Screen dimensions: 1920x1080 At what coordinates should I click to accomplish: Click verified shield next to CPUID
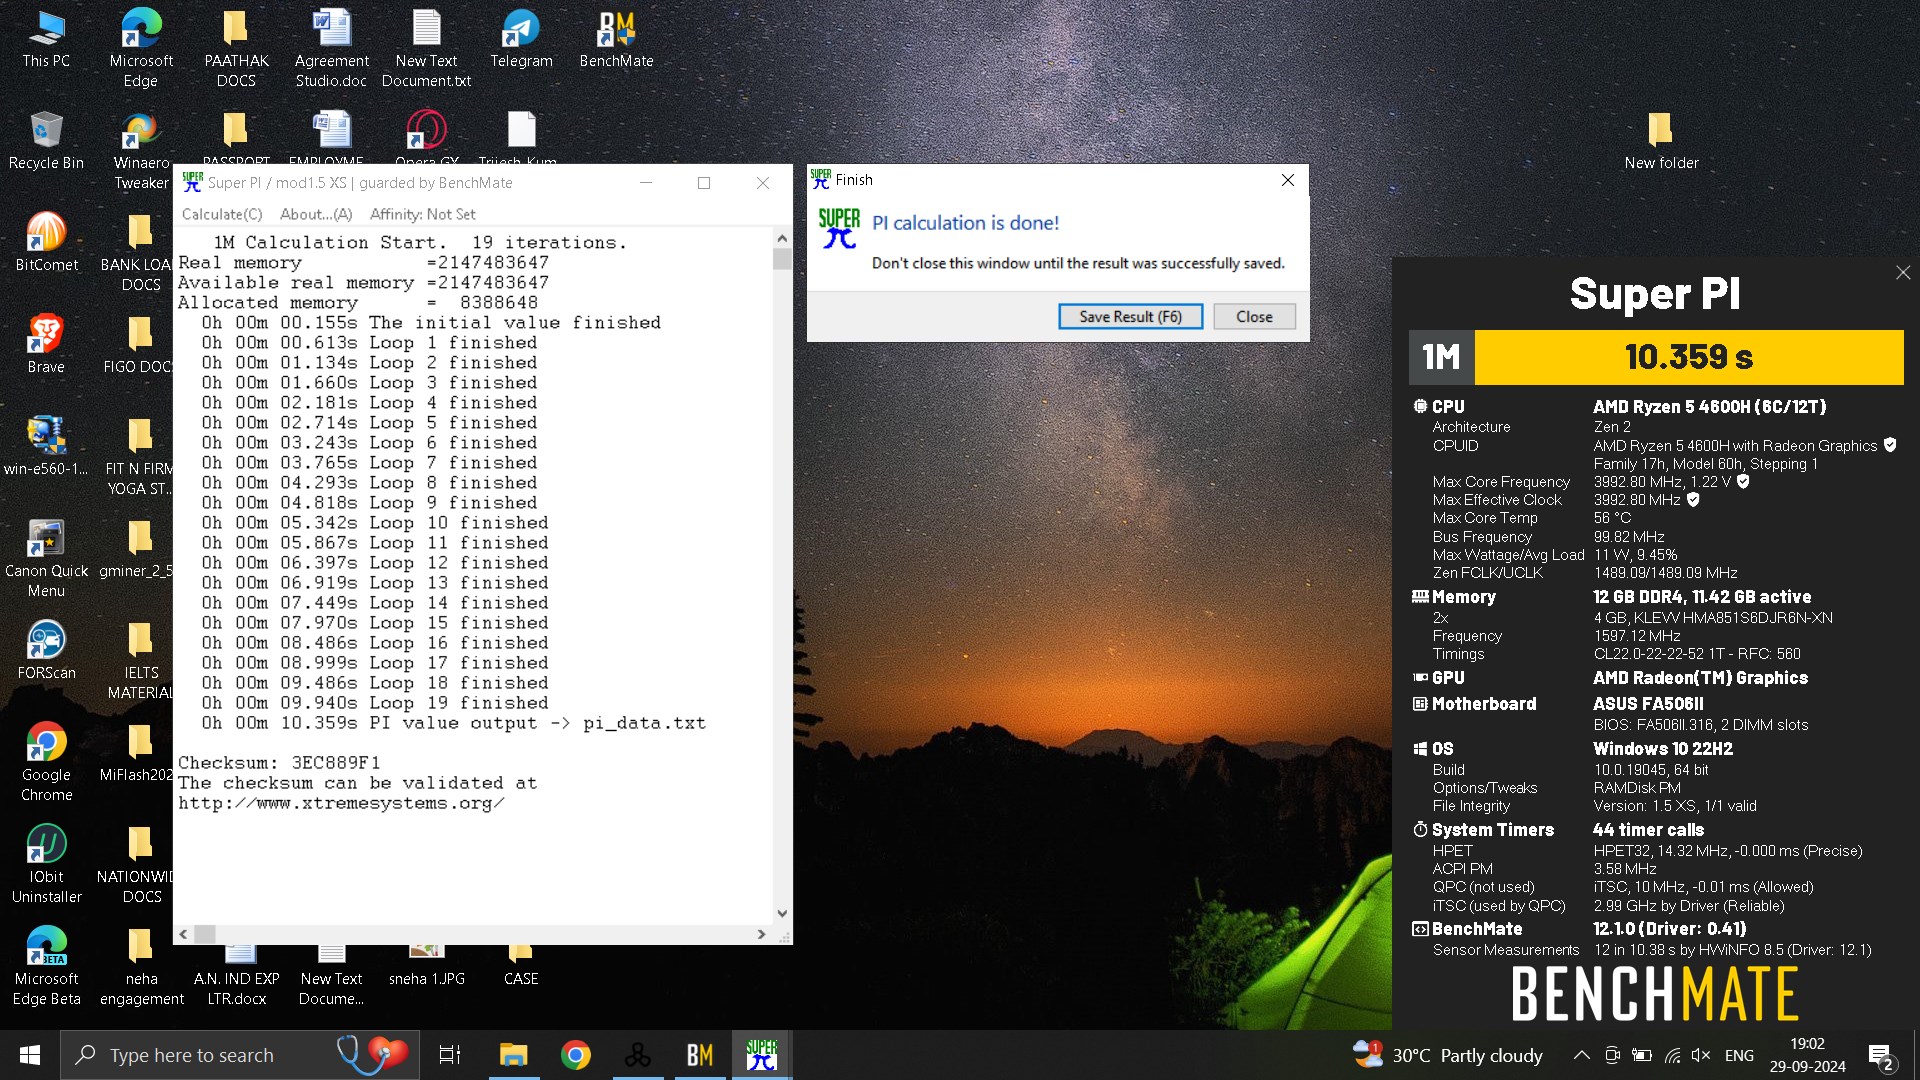click(1889, 445)
